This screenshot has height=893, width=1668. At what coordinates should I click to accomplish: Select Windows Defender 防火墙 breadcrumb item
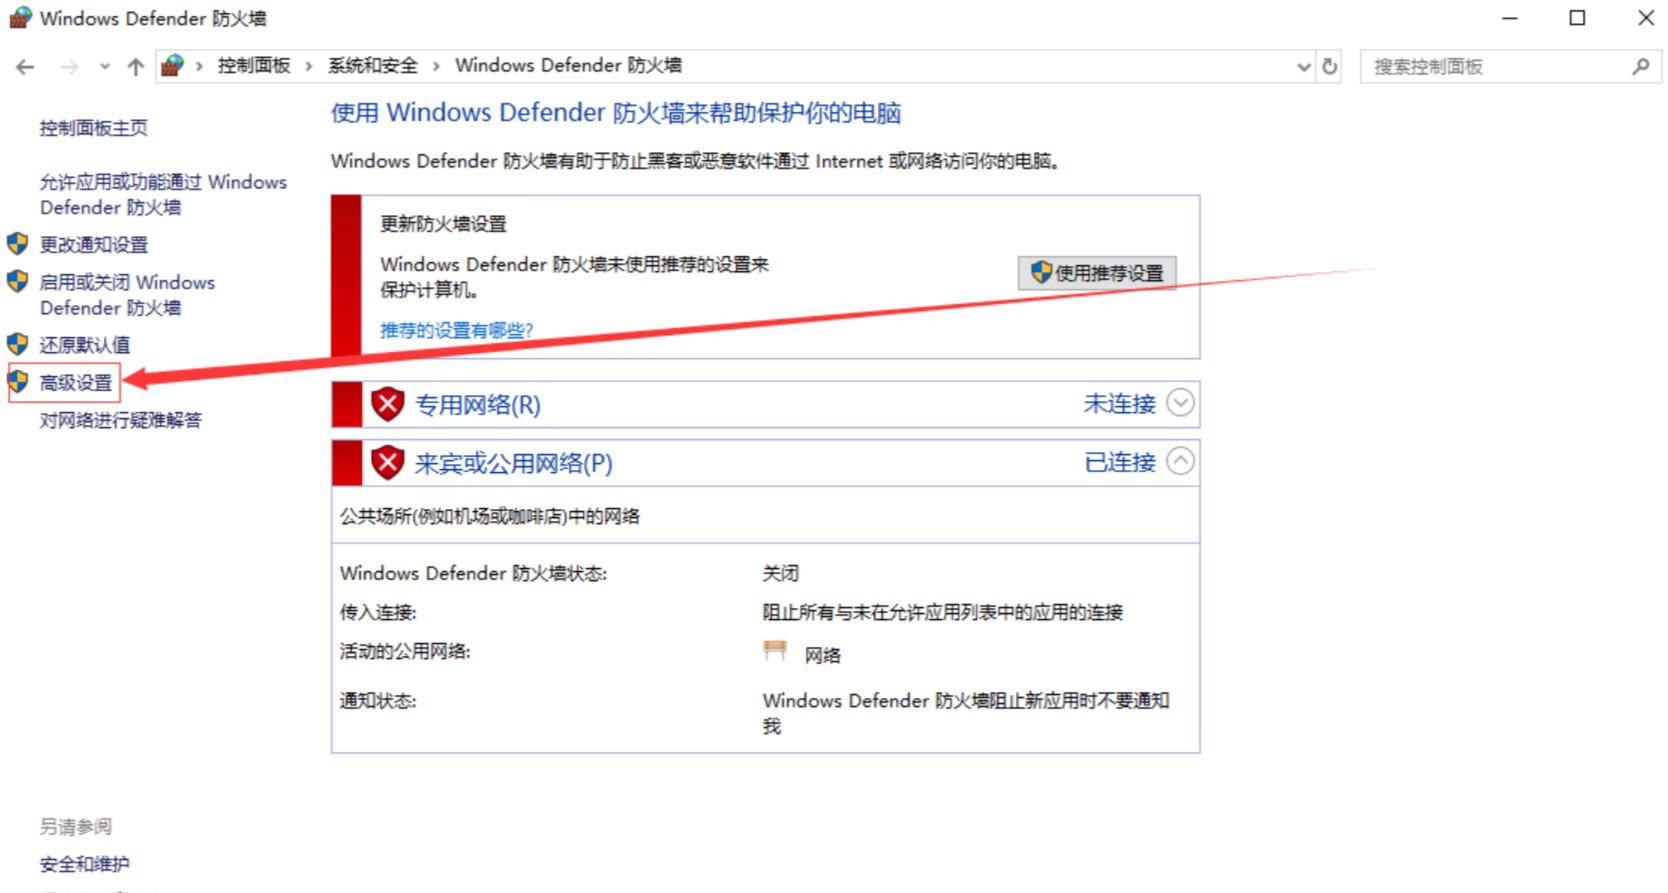[x=568, y=66]
